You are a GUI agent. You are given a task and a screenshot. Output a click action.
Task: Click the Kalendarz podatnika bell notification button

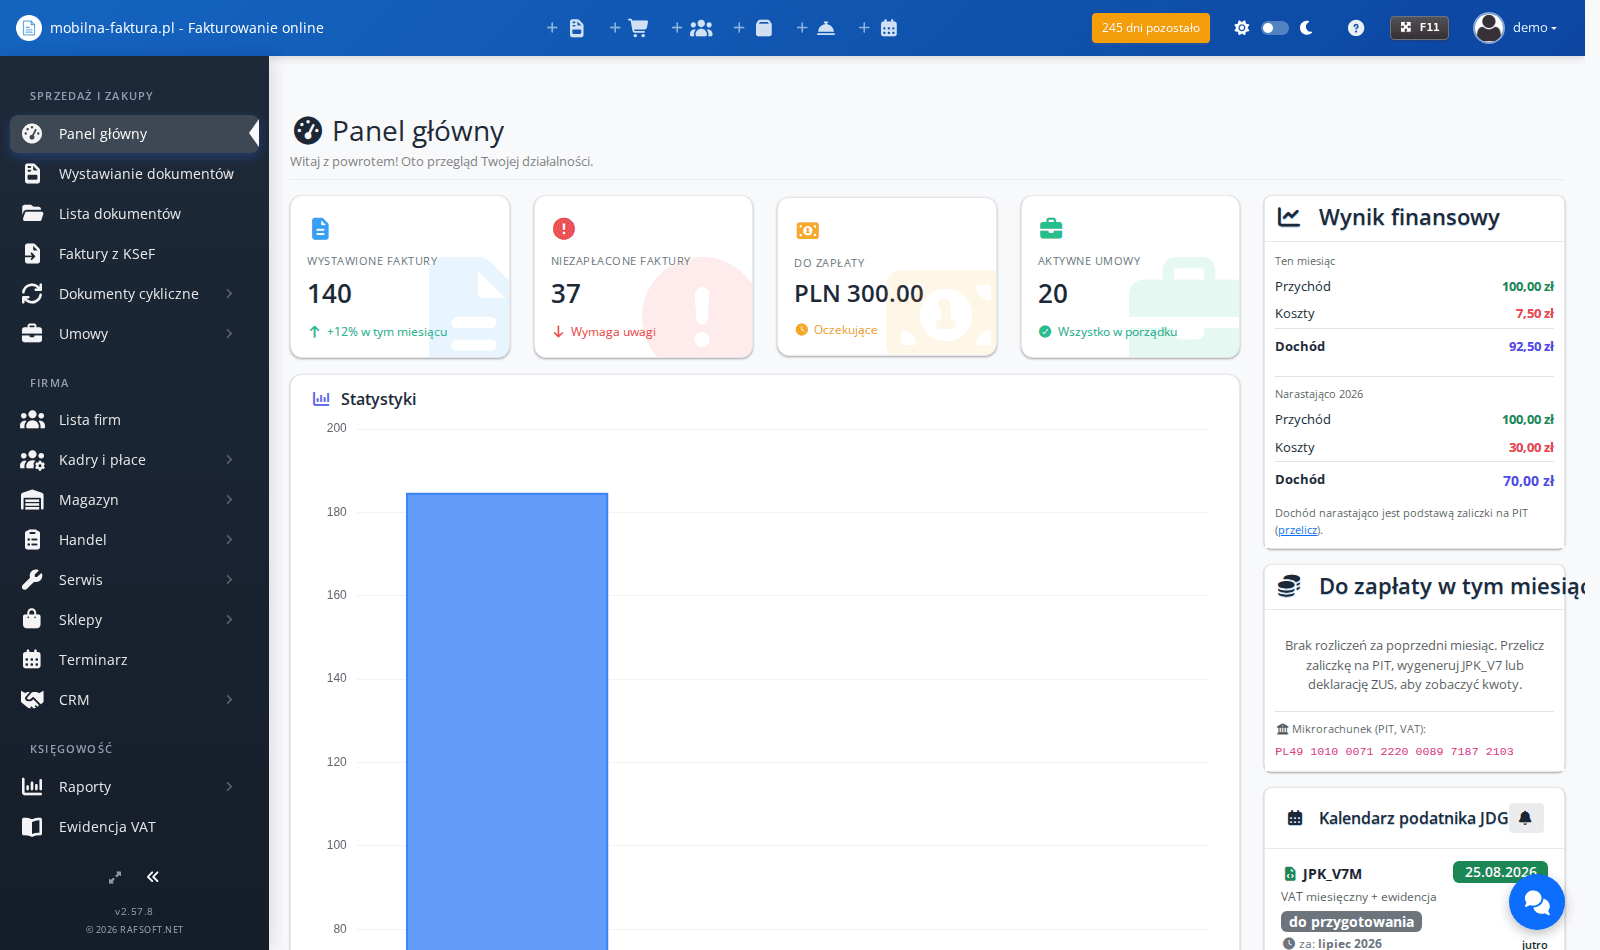click(1526, 818)
